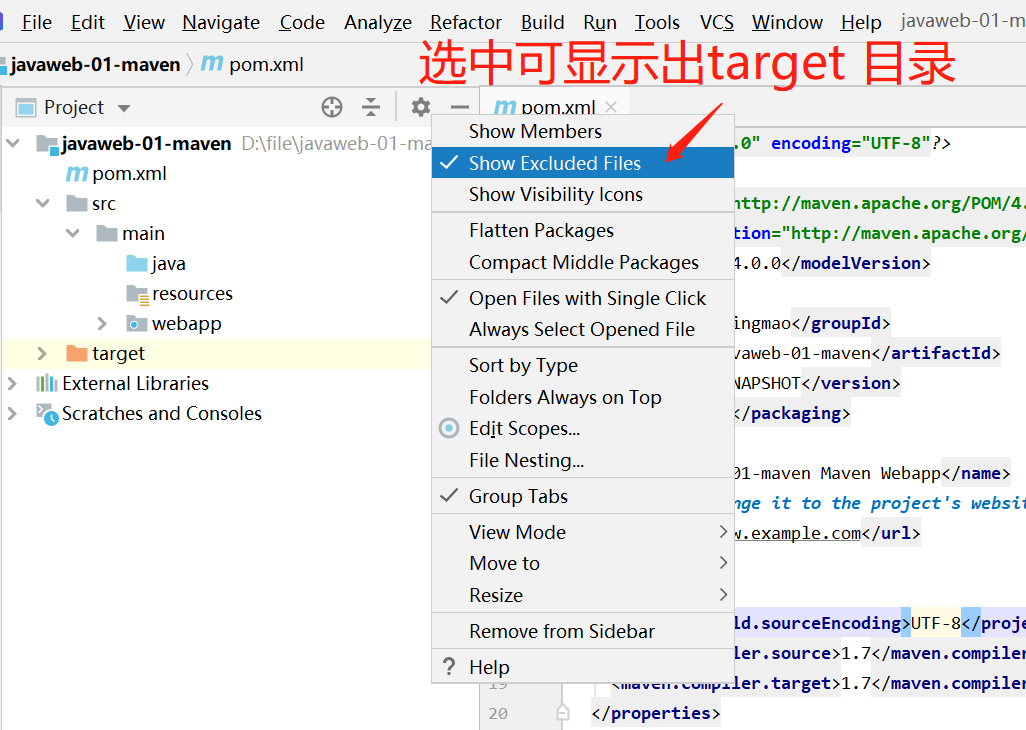Open the View Mode submenu
Viewport: 1026px width, 730px height.
[582, 532]
